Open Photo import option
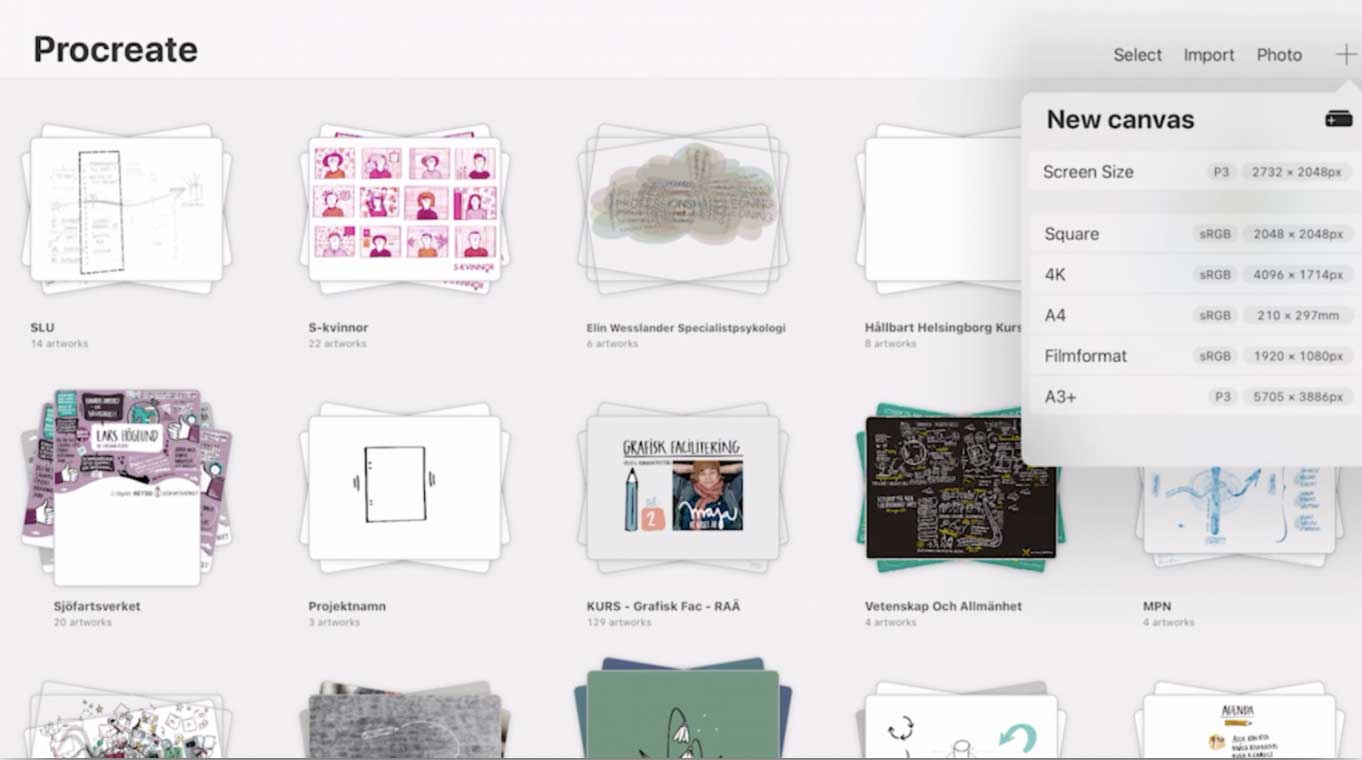The height and width of the screenshot is (760, 1362). pyautogui.click(x=1279, y=55)
